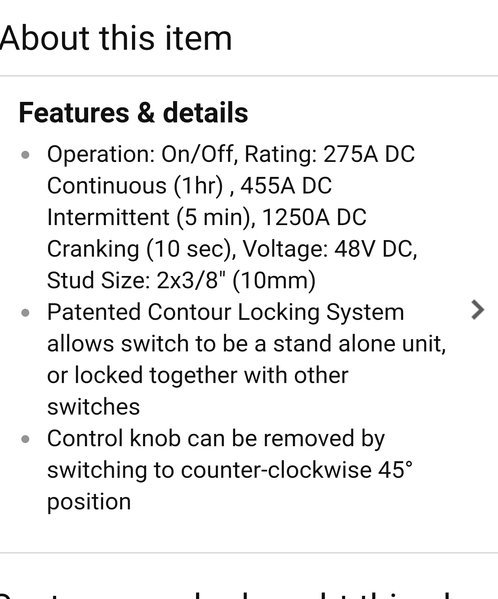
Task: Tap 'Intermittent (5 min), 1250A DC' text
Action: (x=207, y=218)
